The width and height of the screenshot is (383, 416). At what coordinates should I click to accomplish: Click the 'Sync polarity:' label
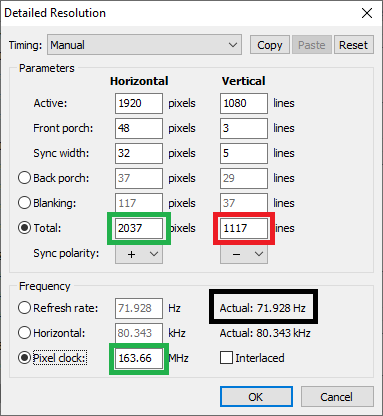pos(66,253)
